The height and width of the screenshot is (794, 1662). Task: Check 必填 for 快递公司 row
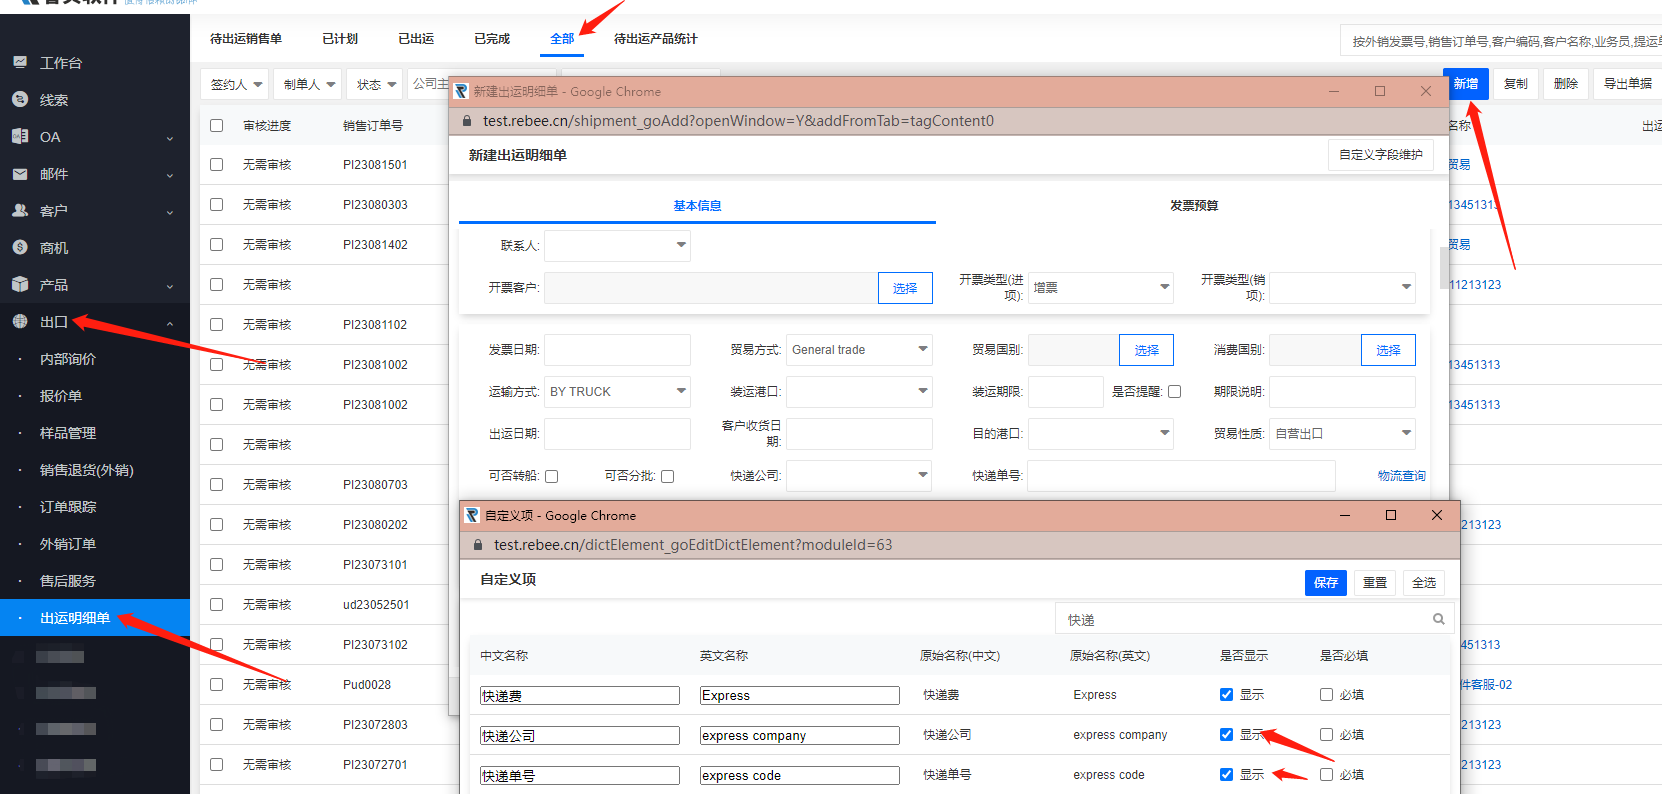(x=1326, y=734)
